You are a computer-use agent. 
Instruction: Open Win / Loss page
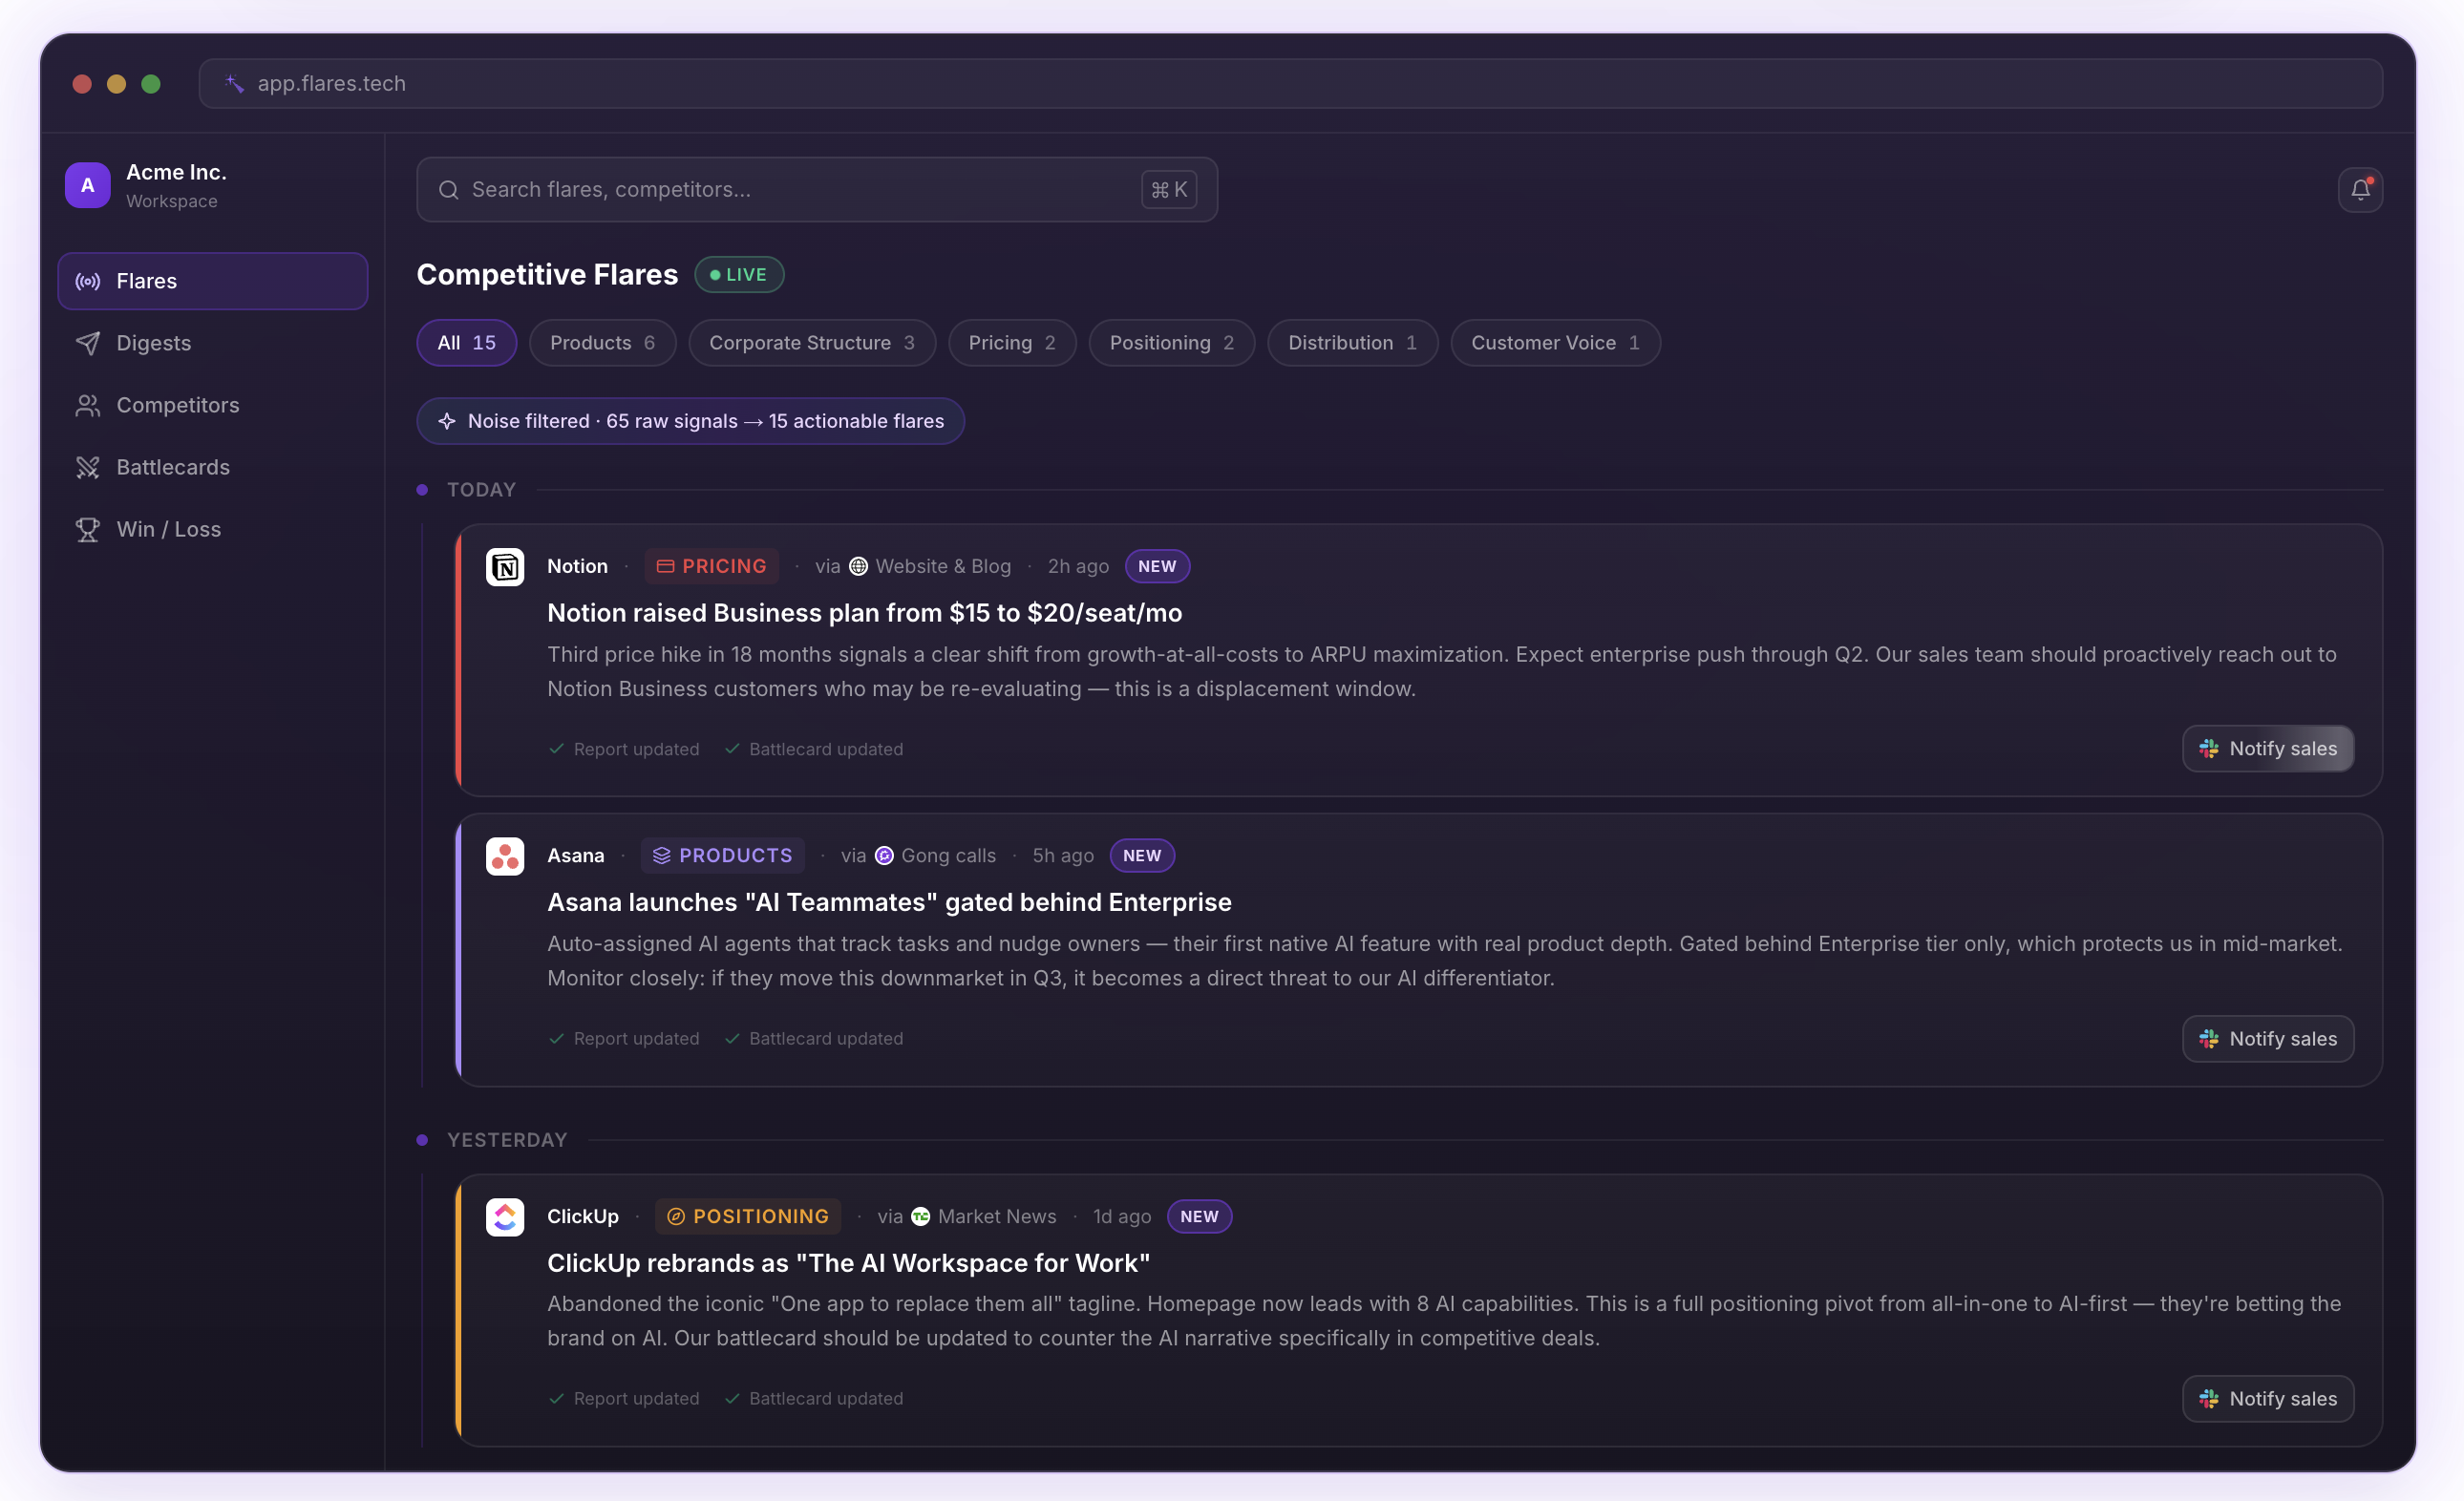(x=213, y=529)
